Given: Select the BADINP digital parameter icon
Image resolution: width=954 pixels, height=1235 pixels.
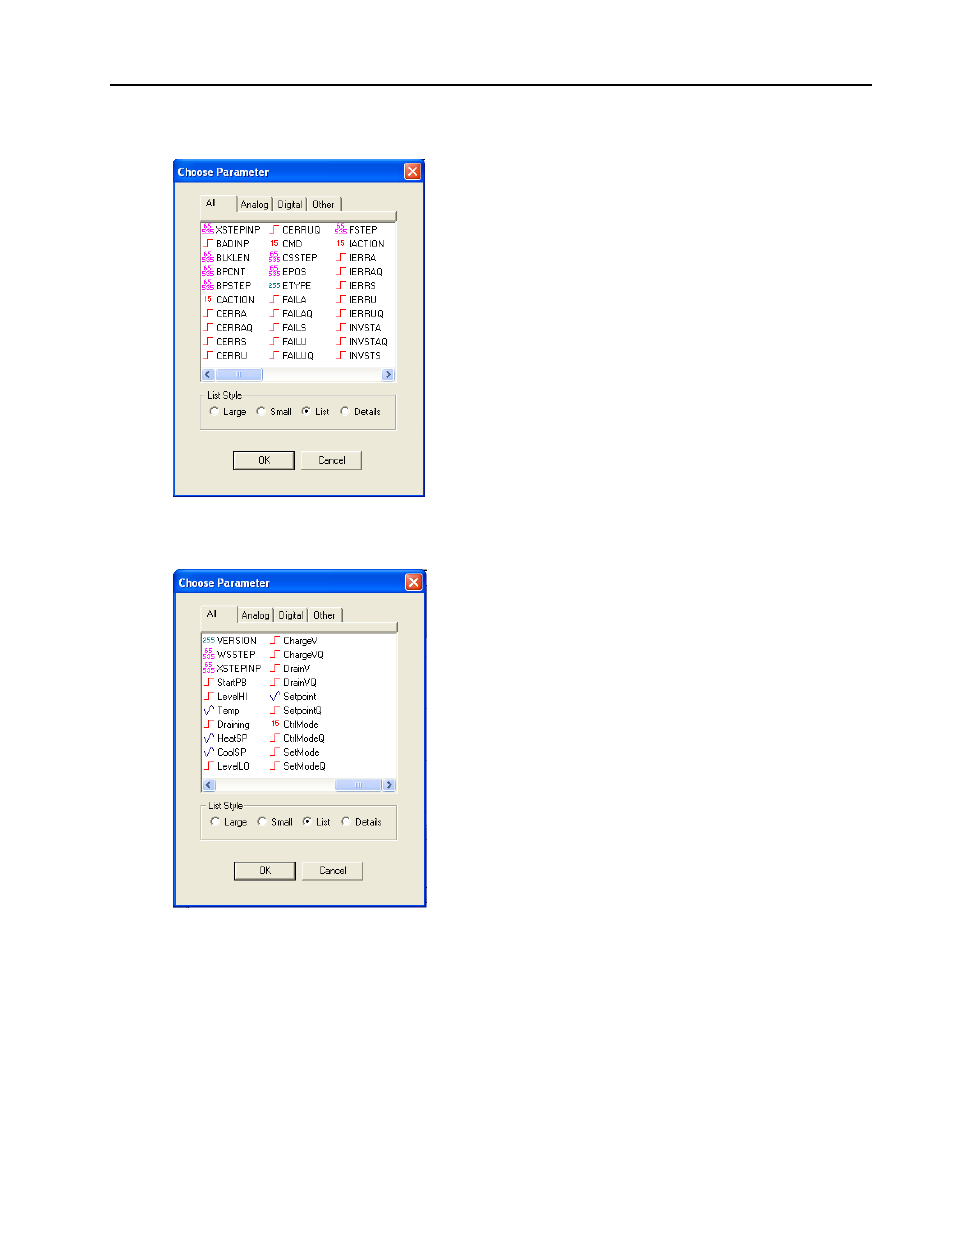Looking at the screenshot, I should (208, 243).
